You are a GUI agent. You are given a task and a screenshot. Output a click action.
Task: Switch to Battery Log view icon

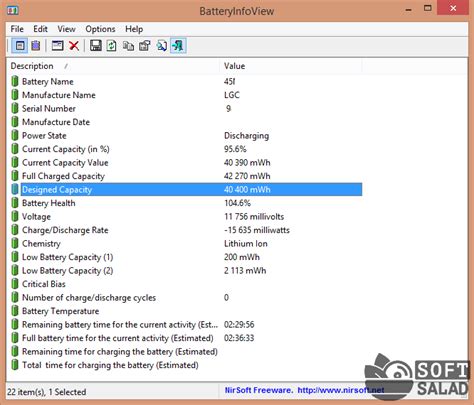click(36, 46)
